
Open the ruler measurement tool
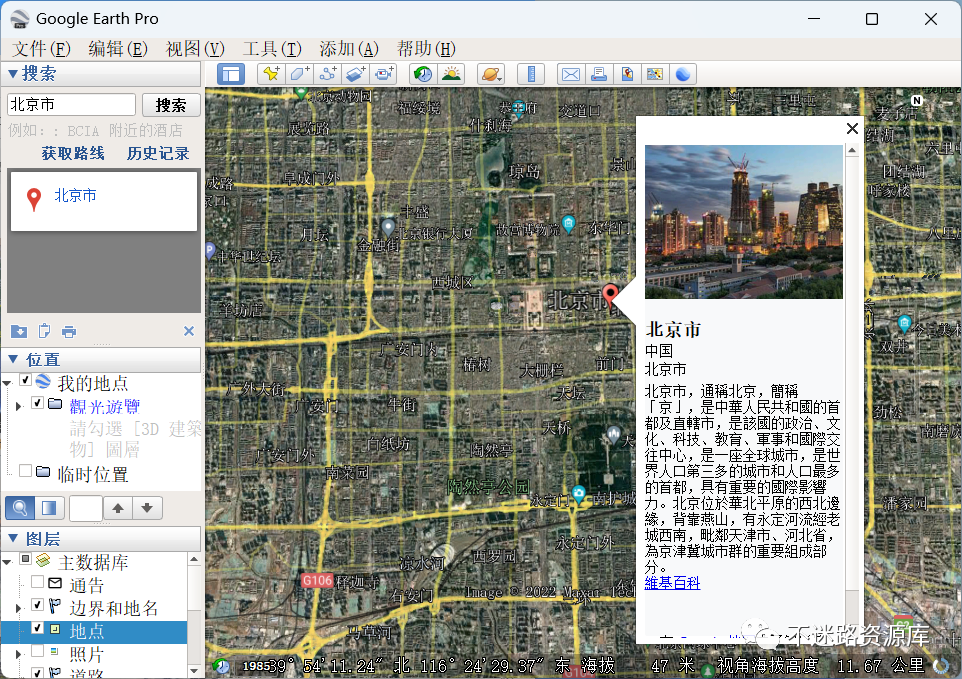pyautogui.click(x=531, y=74)
